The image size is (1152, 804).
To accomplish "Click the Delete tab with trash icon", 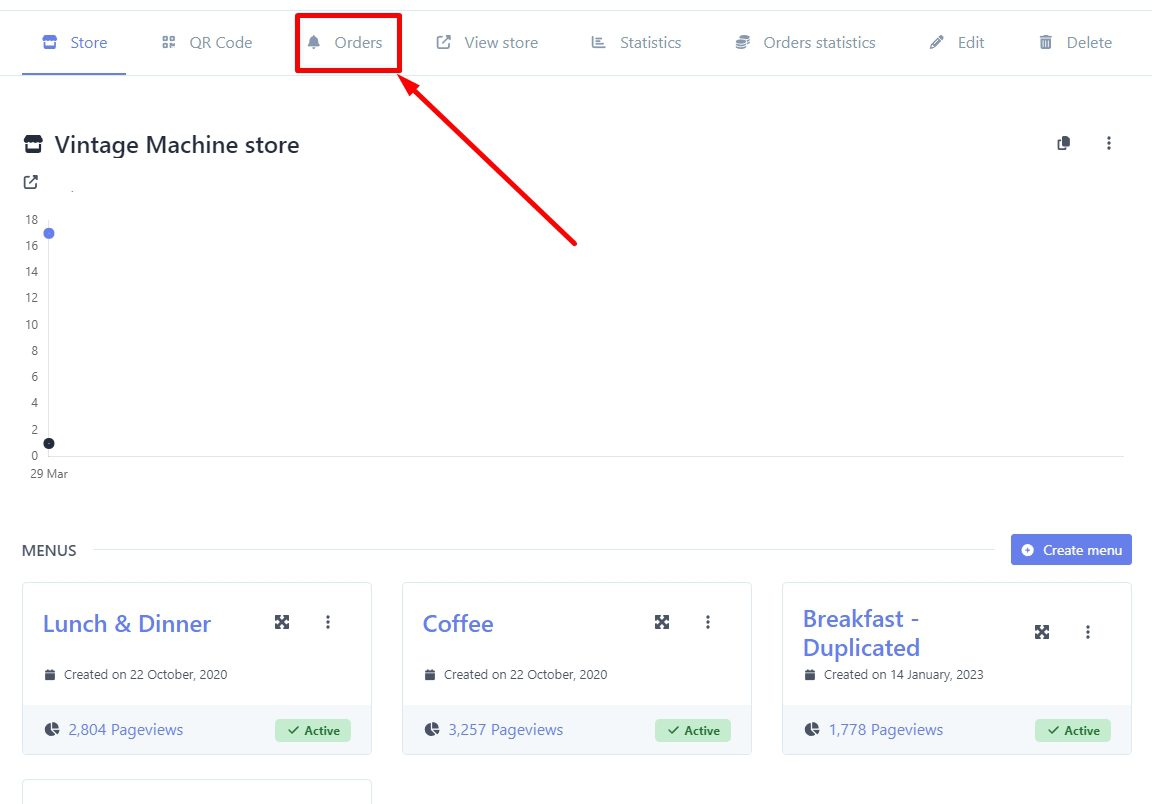I will coord(1075,43).
